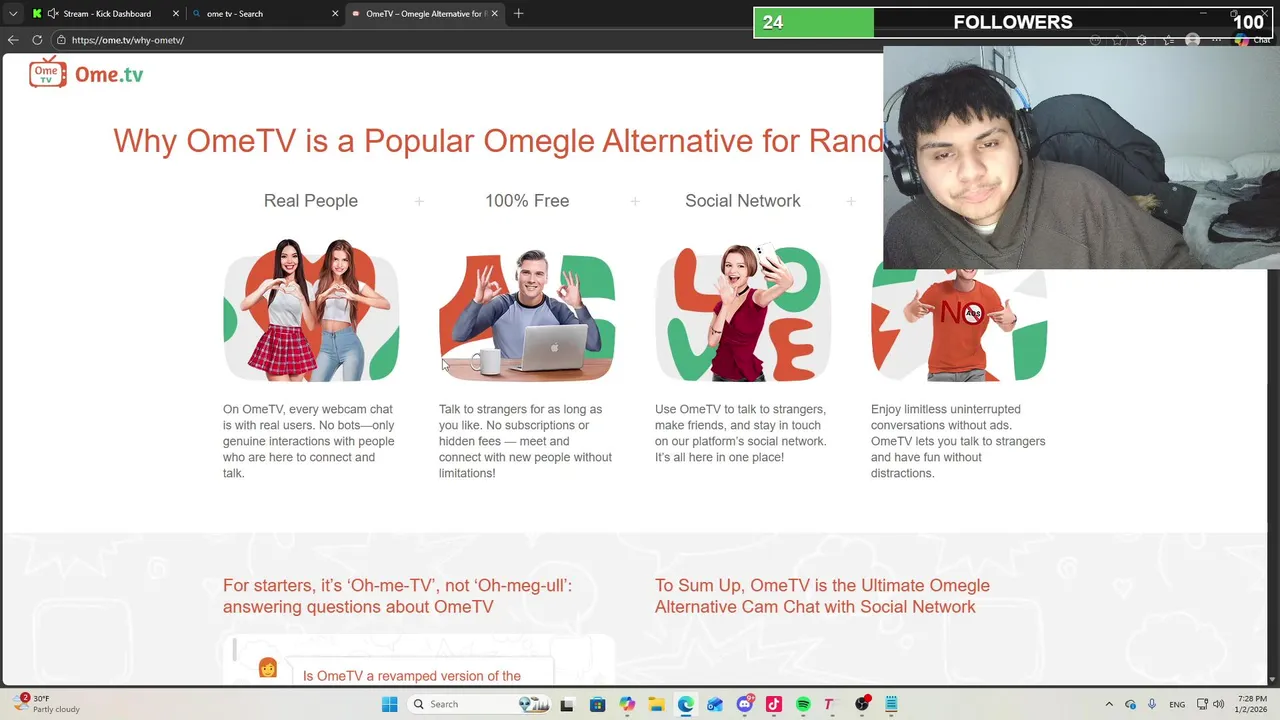Viewport: 1280px width, 720px height.
Task: Click the microphone in-use tray icon
Action: point(1152,704)
